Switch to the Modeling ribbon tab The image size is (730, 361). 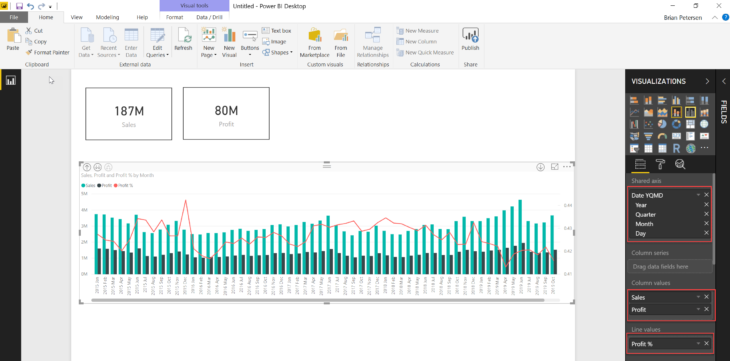(108, 17)
